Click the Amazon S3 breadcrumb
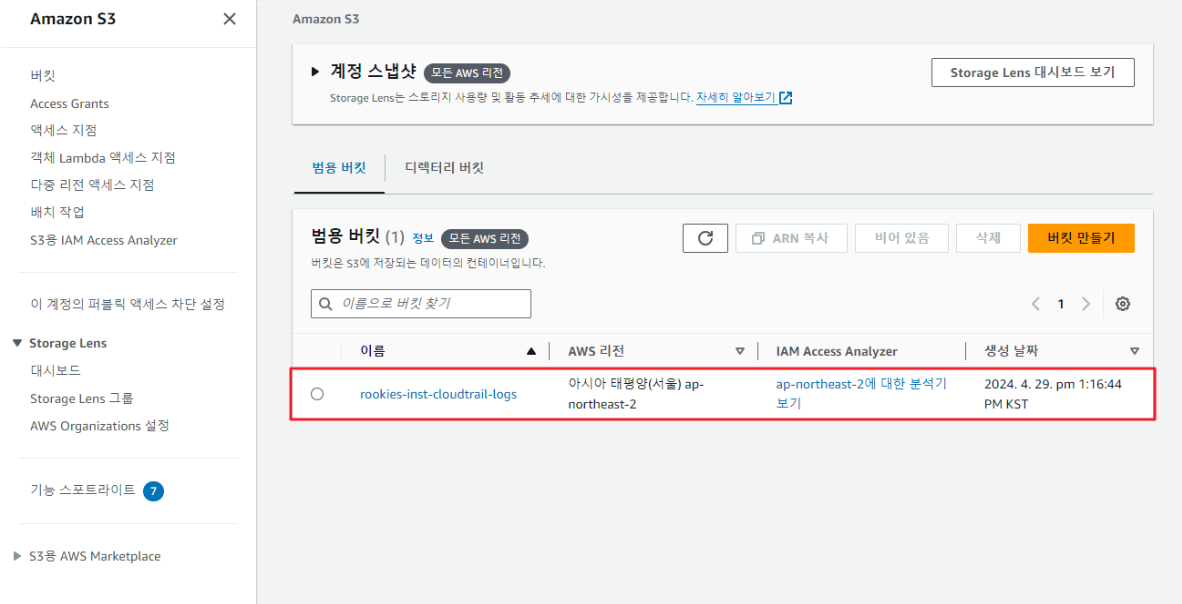This screenshot has width=1182, height=604. click(326, 19)
